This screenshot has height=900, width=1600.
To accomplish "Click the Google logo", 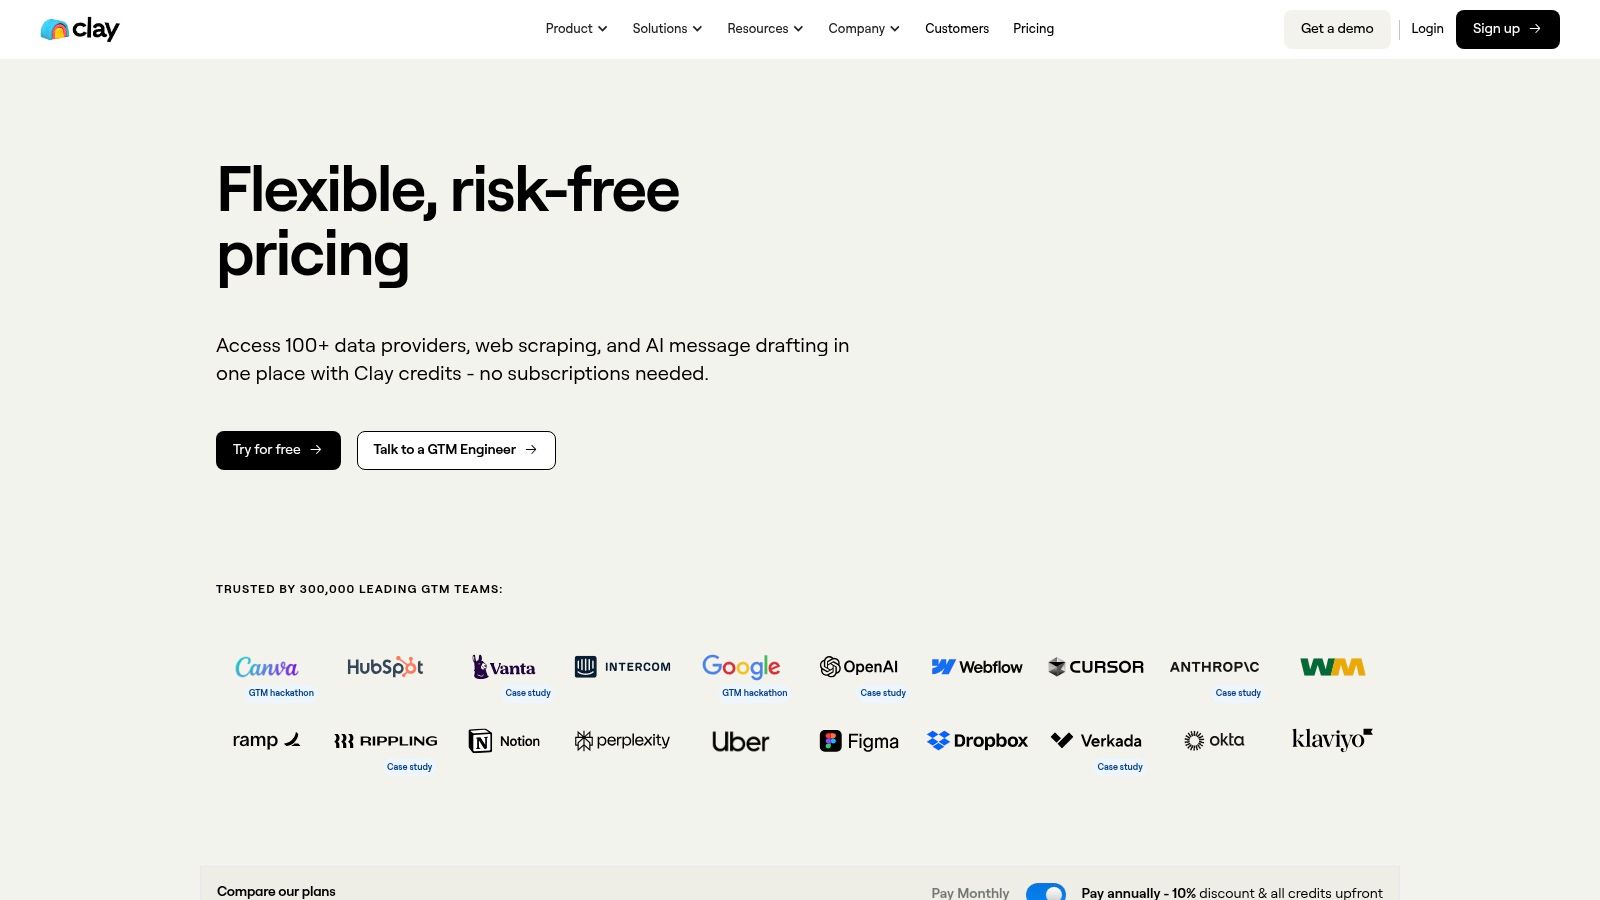I will coord(741,667).
